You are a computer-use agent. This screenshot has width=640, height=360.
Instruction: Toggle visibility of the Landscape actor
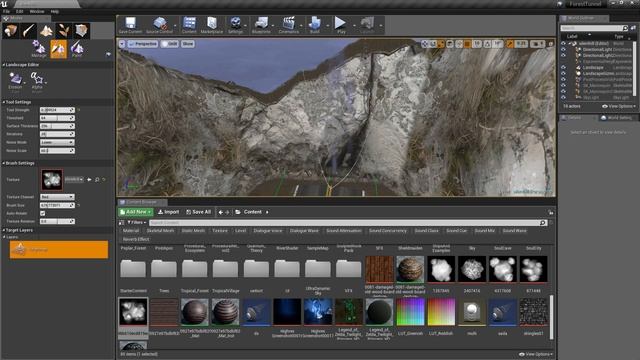563,67
